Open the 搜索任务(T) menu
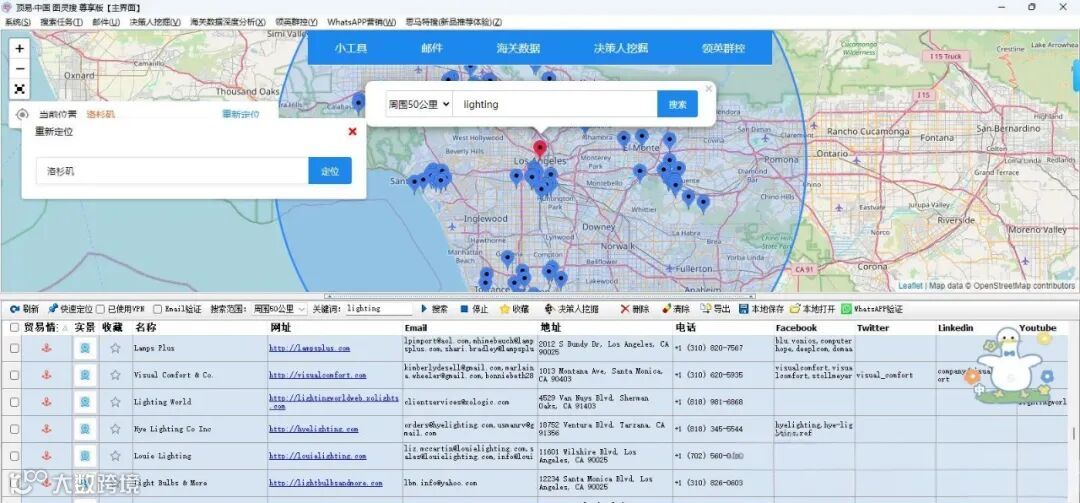This screenshot has height=503, width=1080. click(x=61, y=22)
